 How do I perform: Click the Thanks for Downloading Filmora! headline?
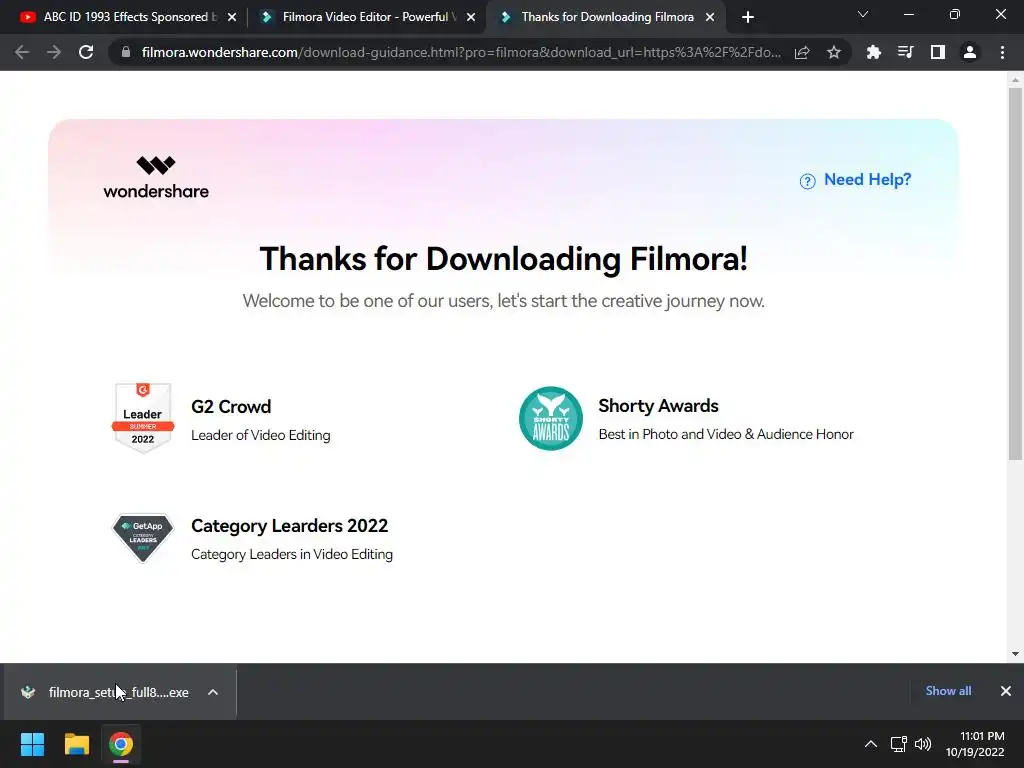click(504, 259)
